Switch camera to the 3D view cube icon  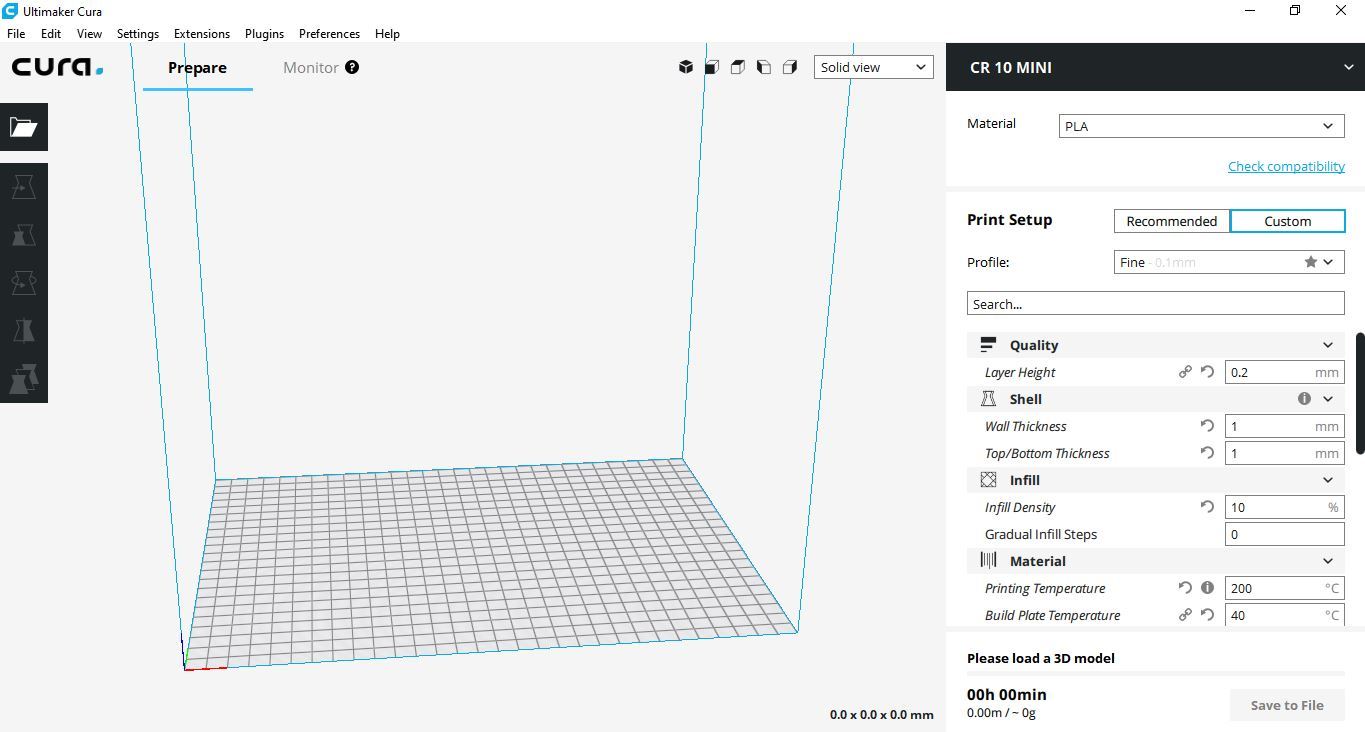point(686,66)
